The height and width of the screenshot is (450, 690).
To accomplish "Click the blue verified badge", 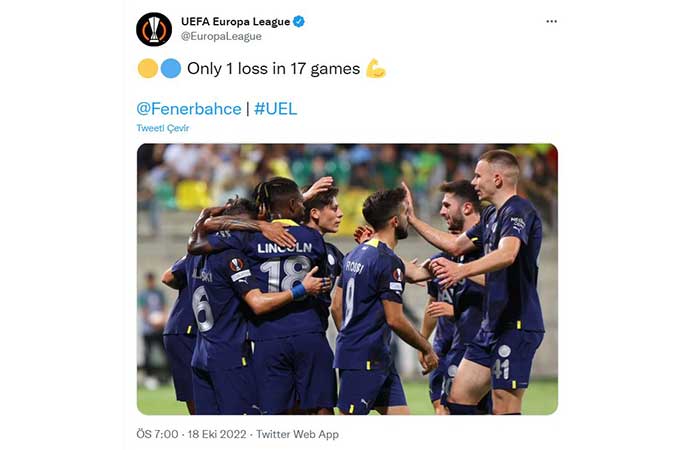I will [299, 21].
